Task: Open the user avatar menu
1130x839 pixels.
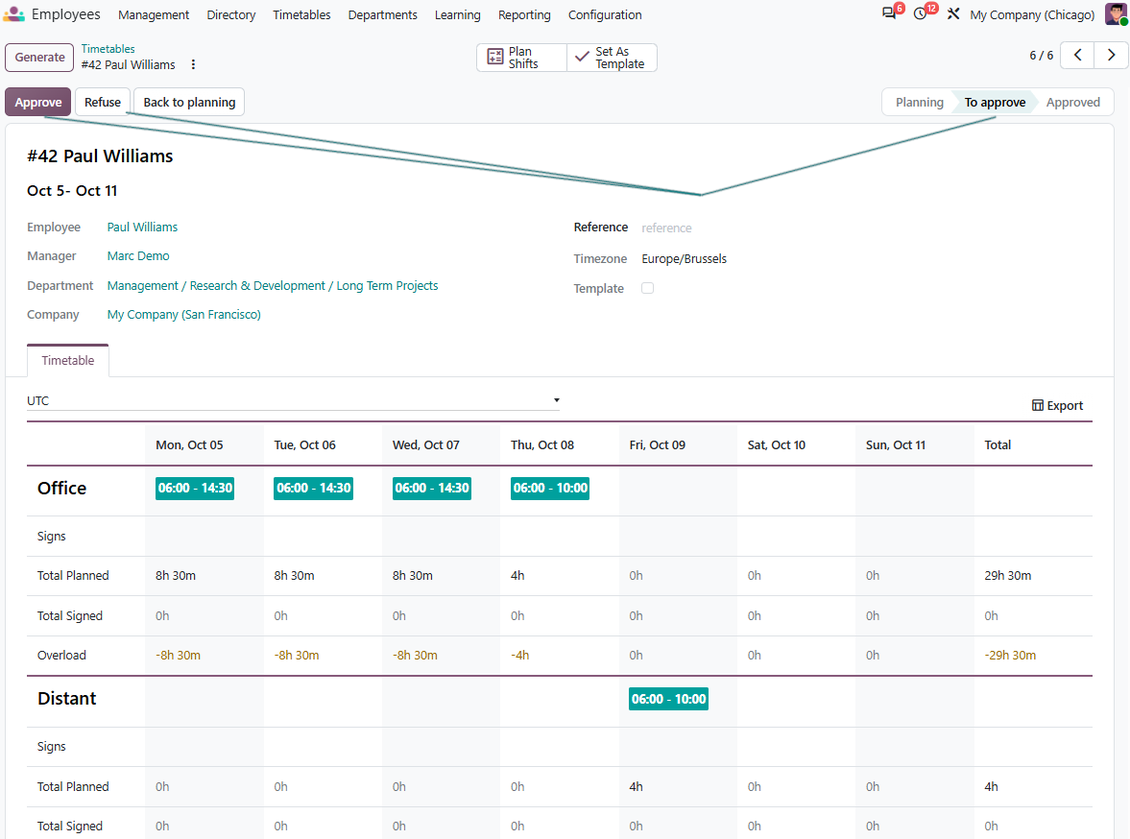Action: point(1116,14)
